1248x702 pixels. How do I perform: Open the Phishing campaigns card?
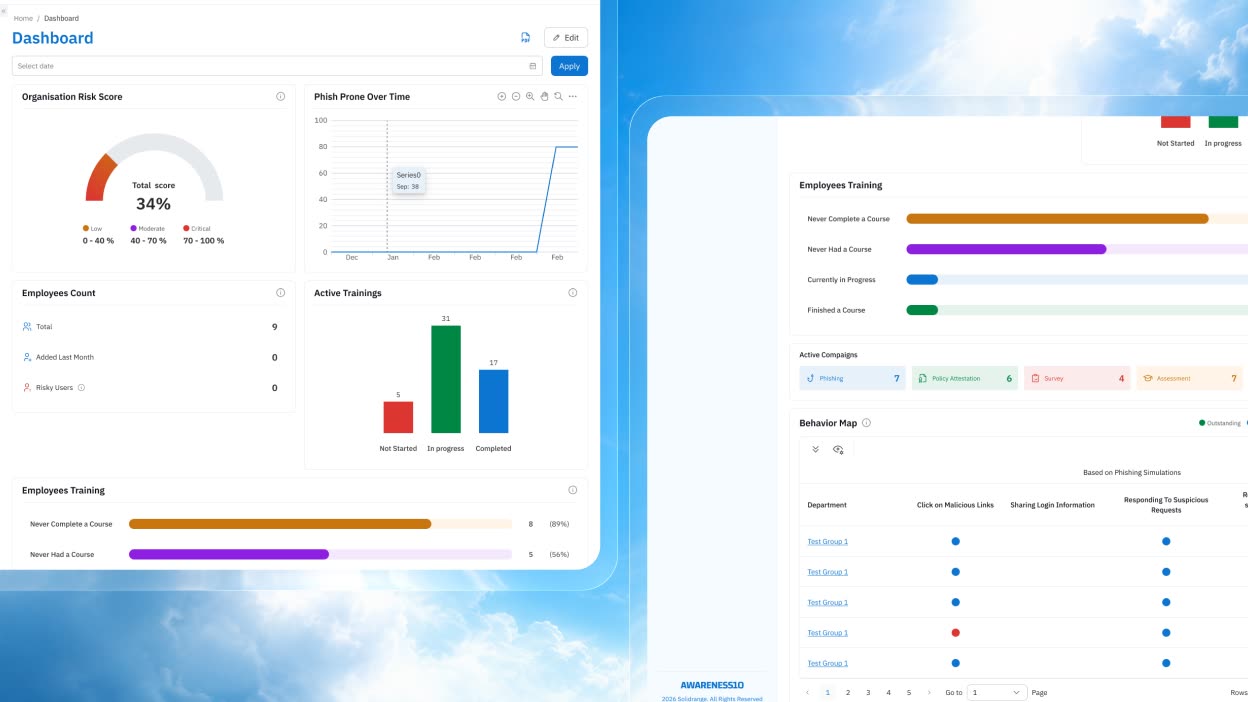[852, 378]
